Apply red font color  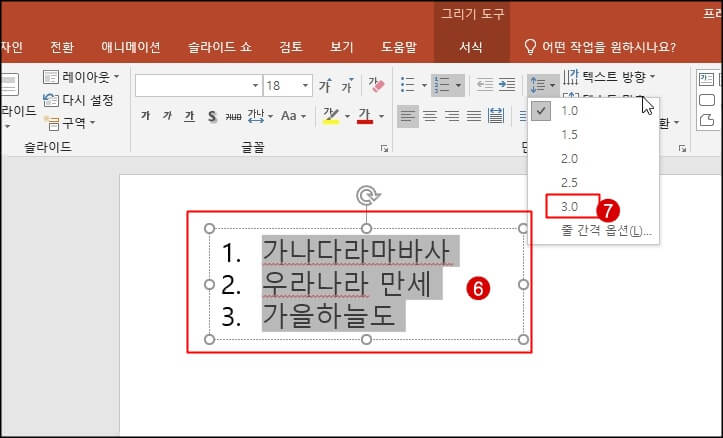point(365,116)
